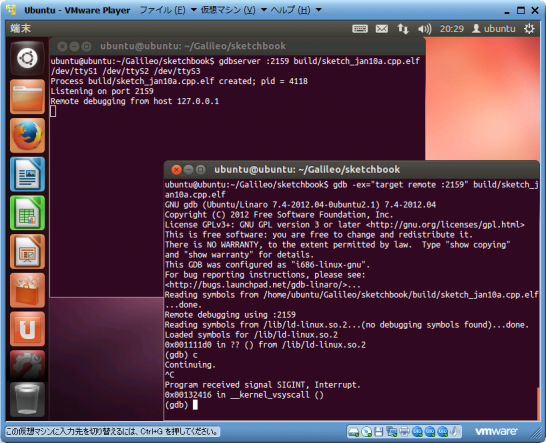Click the VMware CD/DVD drive status icon

pyautogui.click(x=366, y=432)
